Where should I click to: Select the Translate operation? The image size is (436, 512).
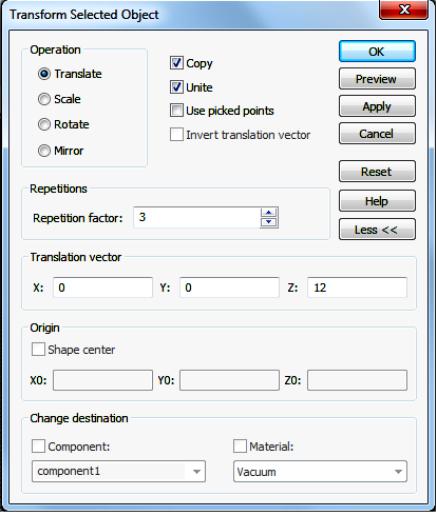(44, 74)
